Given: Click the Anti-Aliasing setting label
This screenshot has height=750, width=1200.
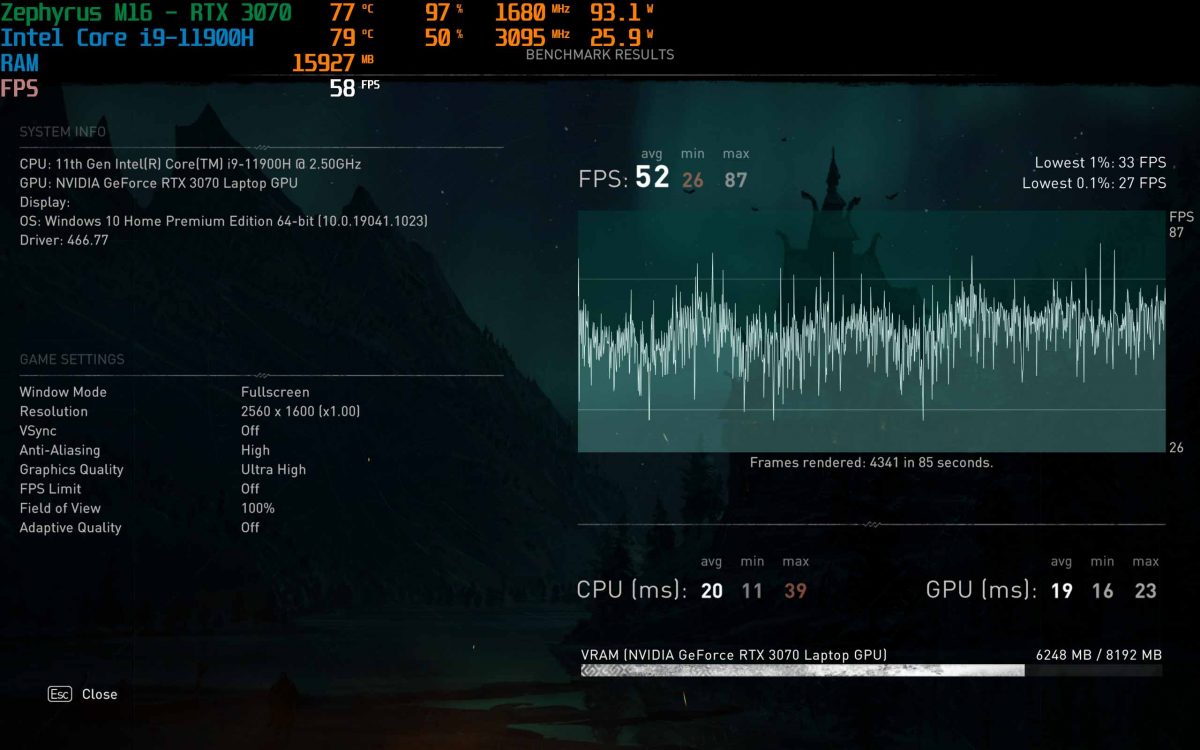Looking at the screenshot, I should click(60, 450).
